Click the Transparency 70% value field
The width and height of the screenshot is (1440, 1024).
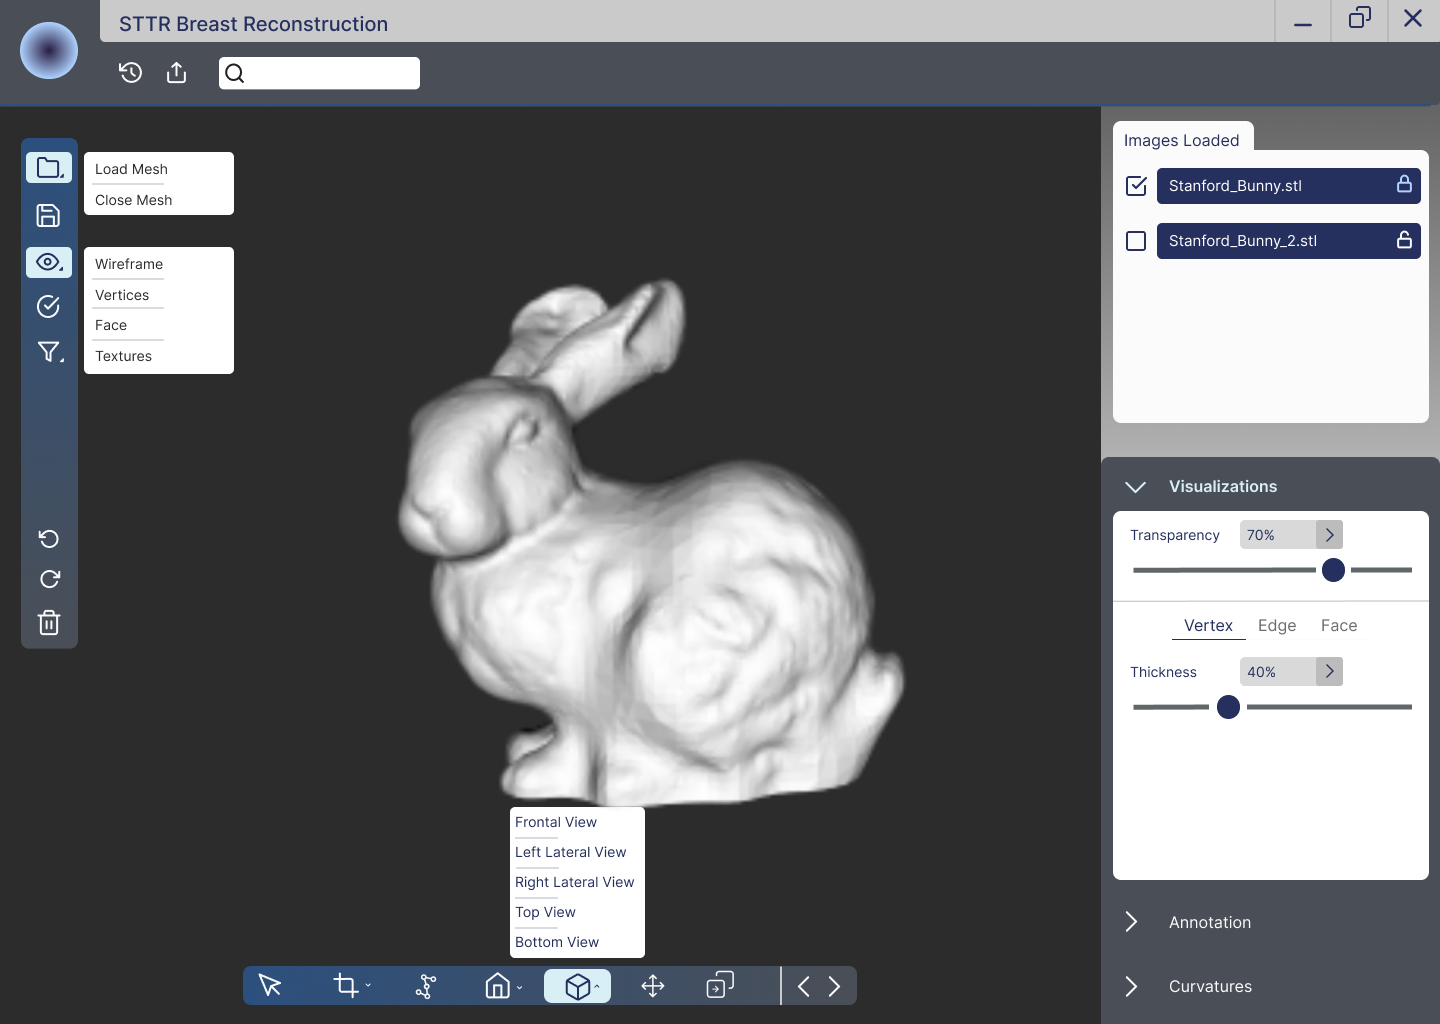tap(1278, 535)
